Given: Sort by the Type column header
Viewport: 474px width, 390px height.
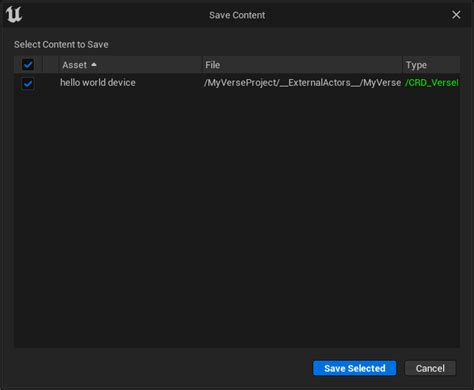Looking at the screenshot, I should pos(431,65).
